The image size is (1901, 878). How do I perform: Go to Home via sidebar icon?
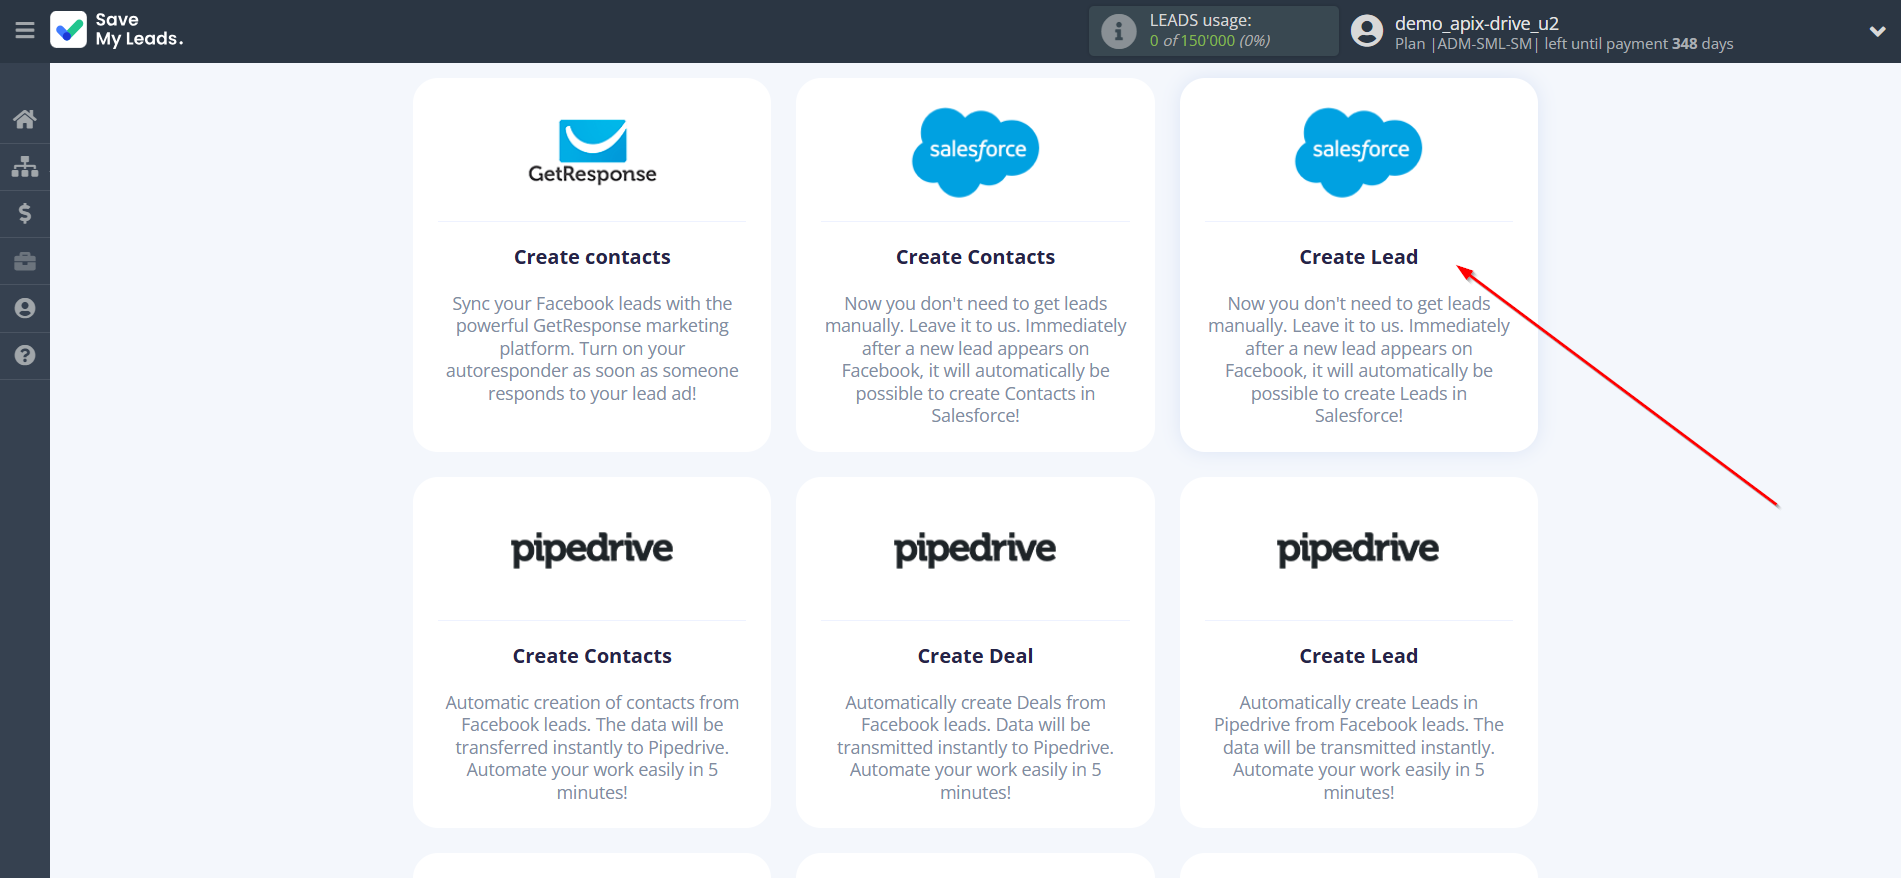point(25,119)
